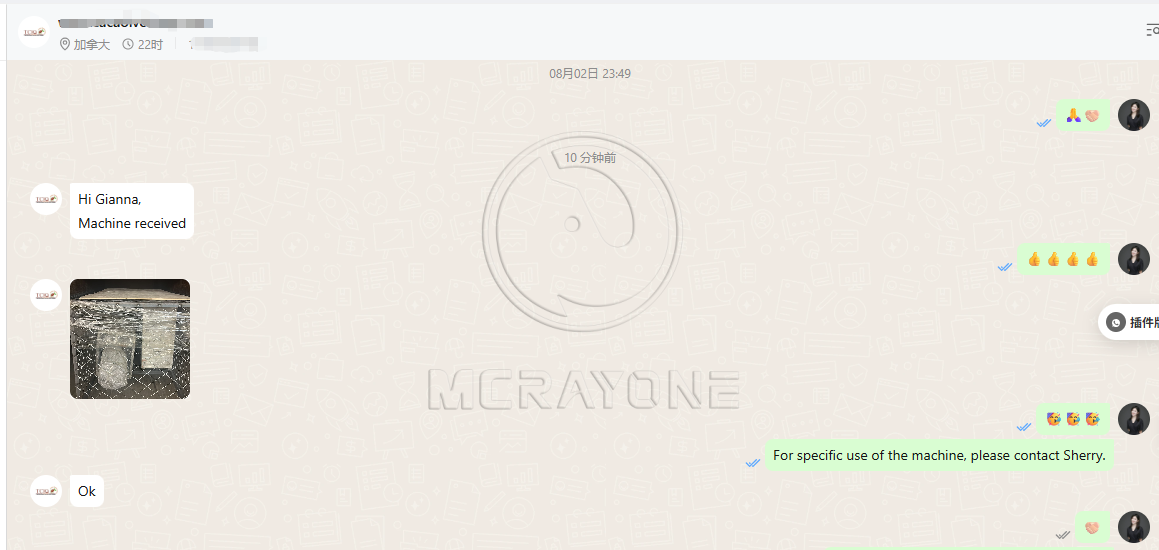Select the "Hi Gianna, Machine received" message bubble
The width and height of the screenshot is (1159, 550).
click(x=132, y=211)
